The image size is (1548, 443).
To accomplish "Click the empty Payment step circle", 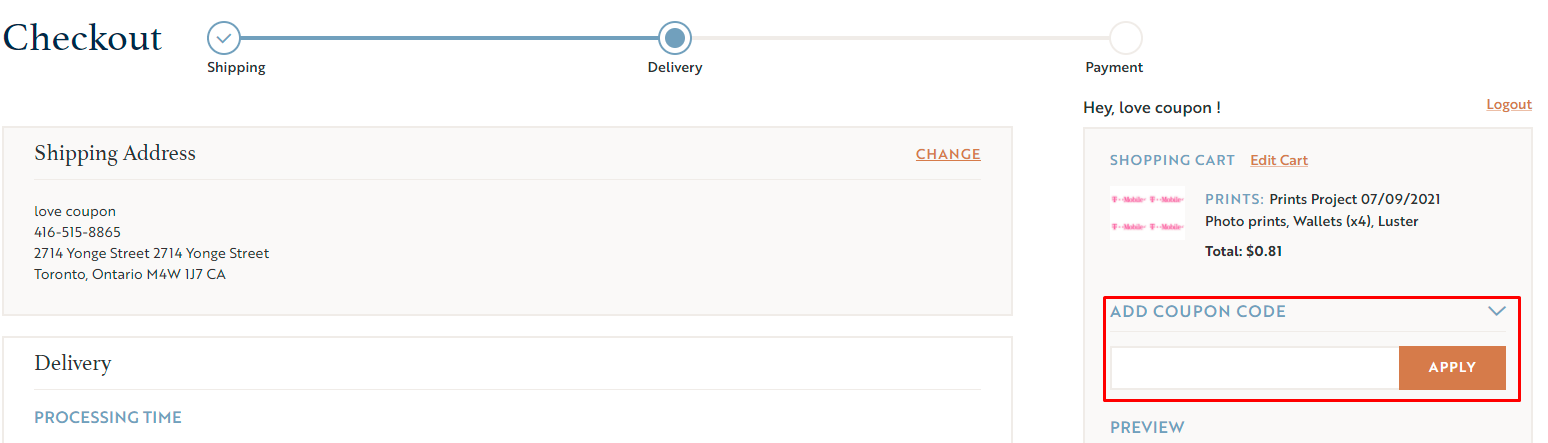I will tap(1126, 38).
